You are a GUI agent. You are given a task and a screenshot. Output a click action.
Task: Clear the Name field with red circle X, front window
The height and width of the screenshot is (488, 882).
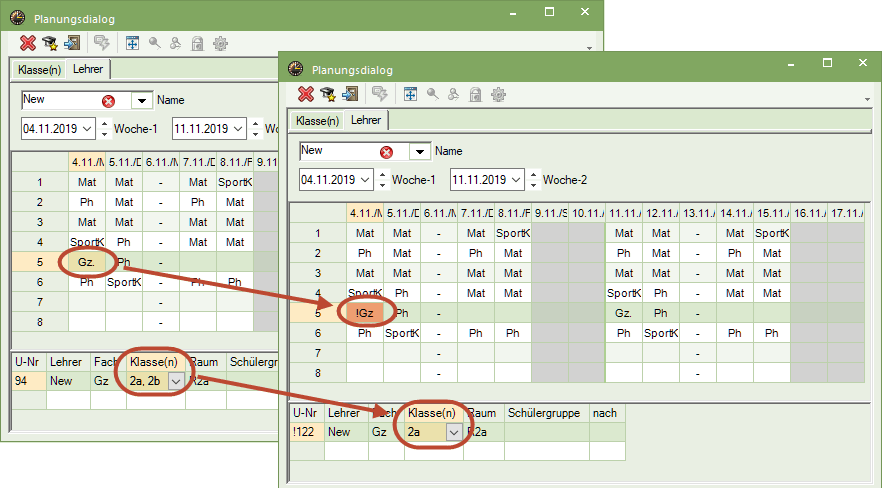click(x=386, y=152)
